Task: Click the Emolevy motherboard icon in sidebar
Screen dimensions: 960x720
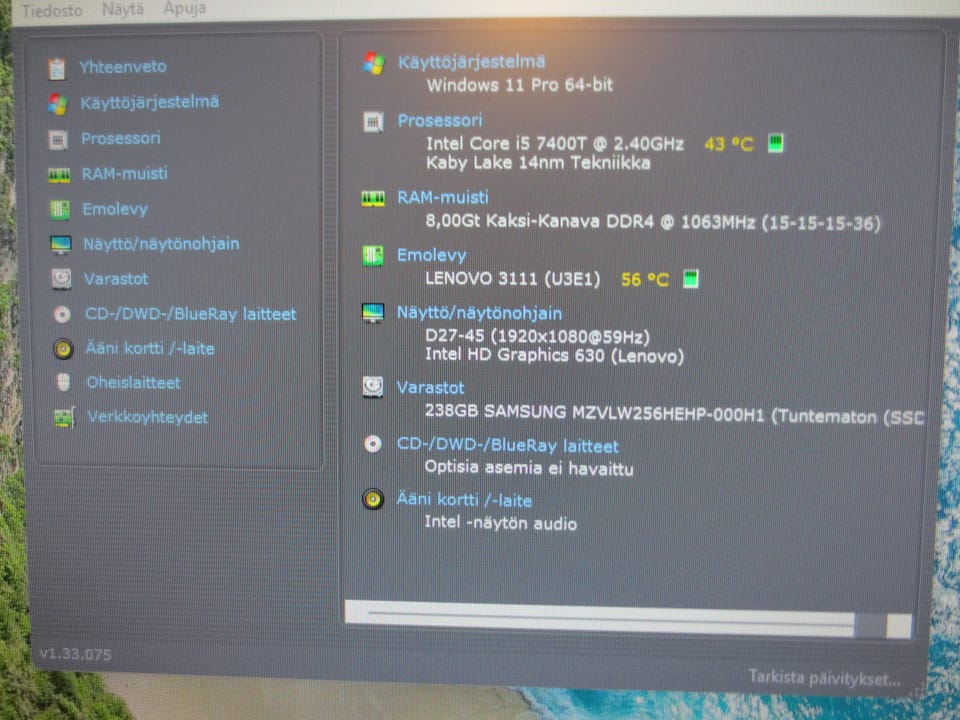Action: [x=60, y=210]
